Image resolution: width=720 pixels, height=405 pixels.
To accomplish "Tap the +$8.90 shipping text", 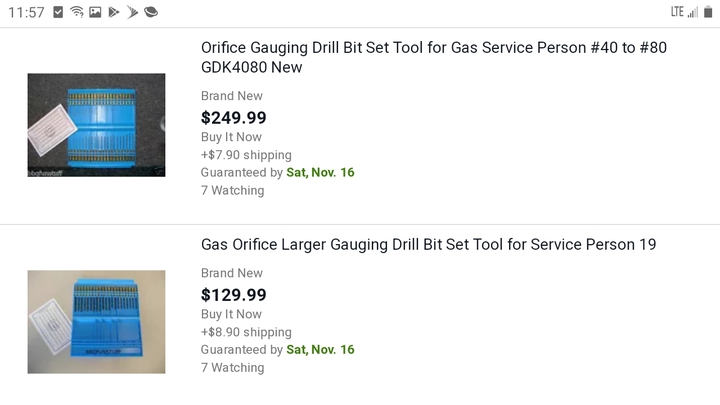I will (x=246, y=332).
